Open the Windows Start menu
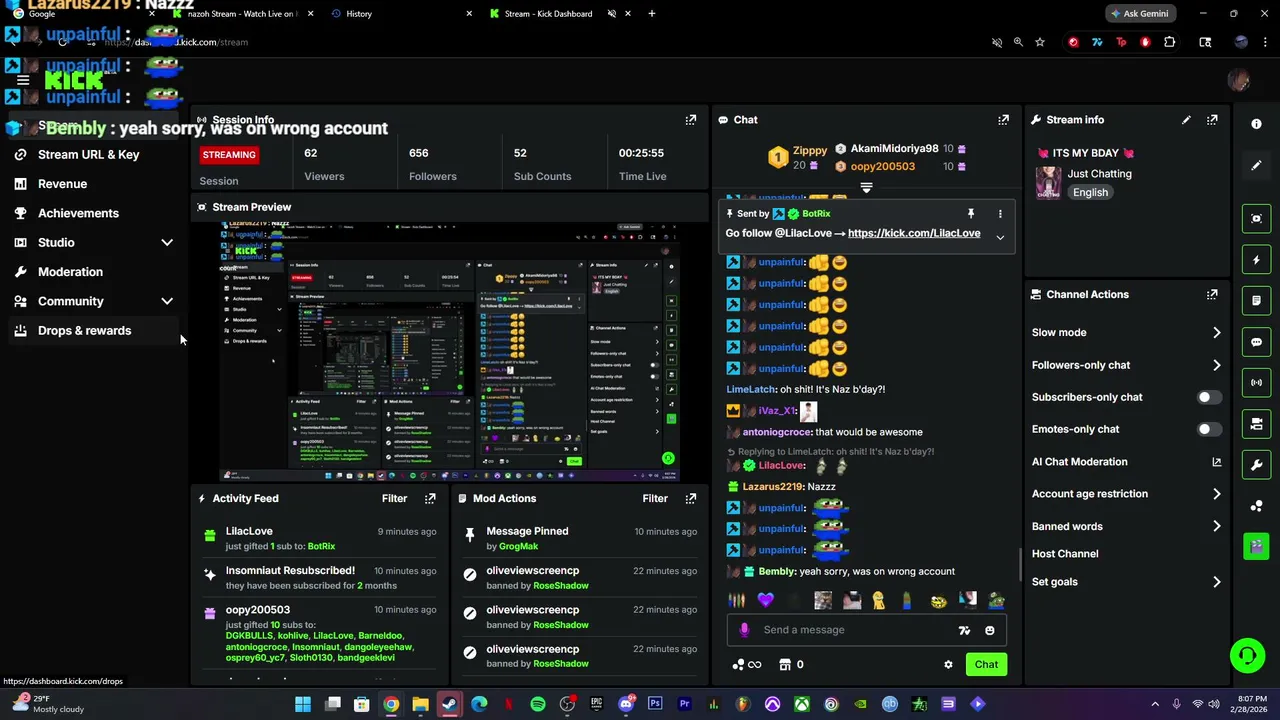This screenshot has height=720, width=1280. 303,704
